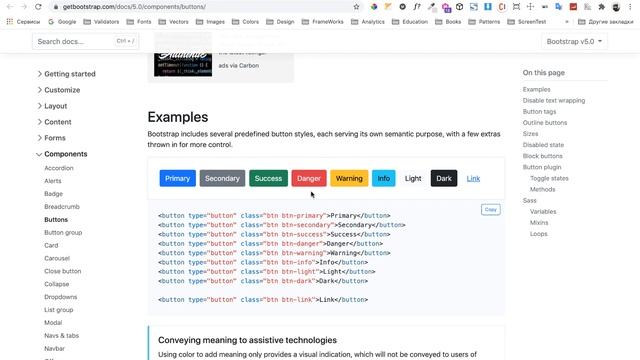The image size is (640, 360).
Task: Click the blue download arrow extension icon
Action: [x=488, y=7]
